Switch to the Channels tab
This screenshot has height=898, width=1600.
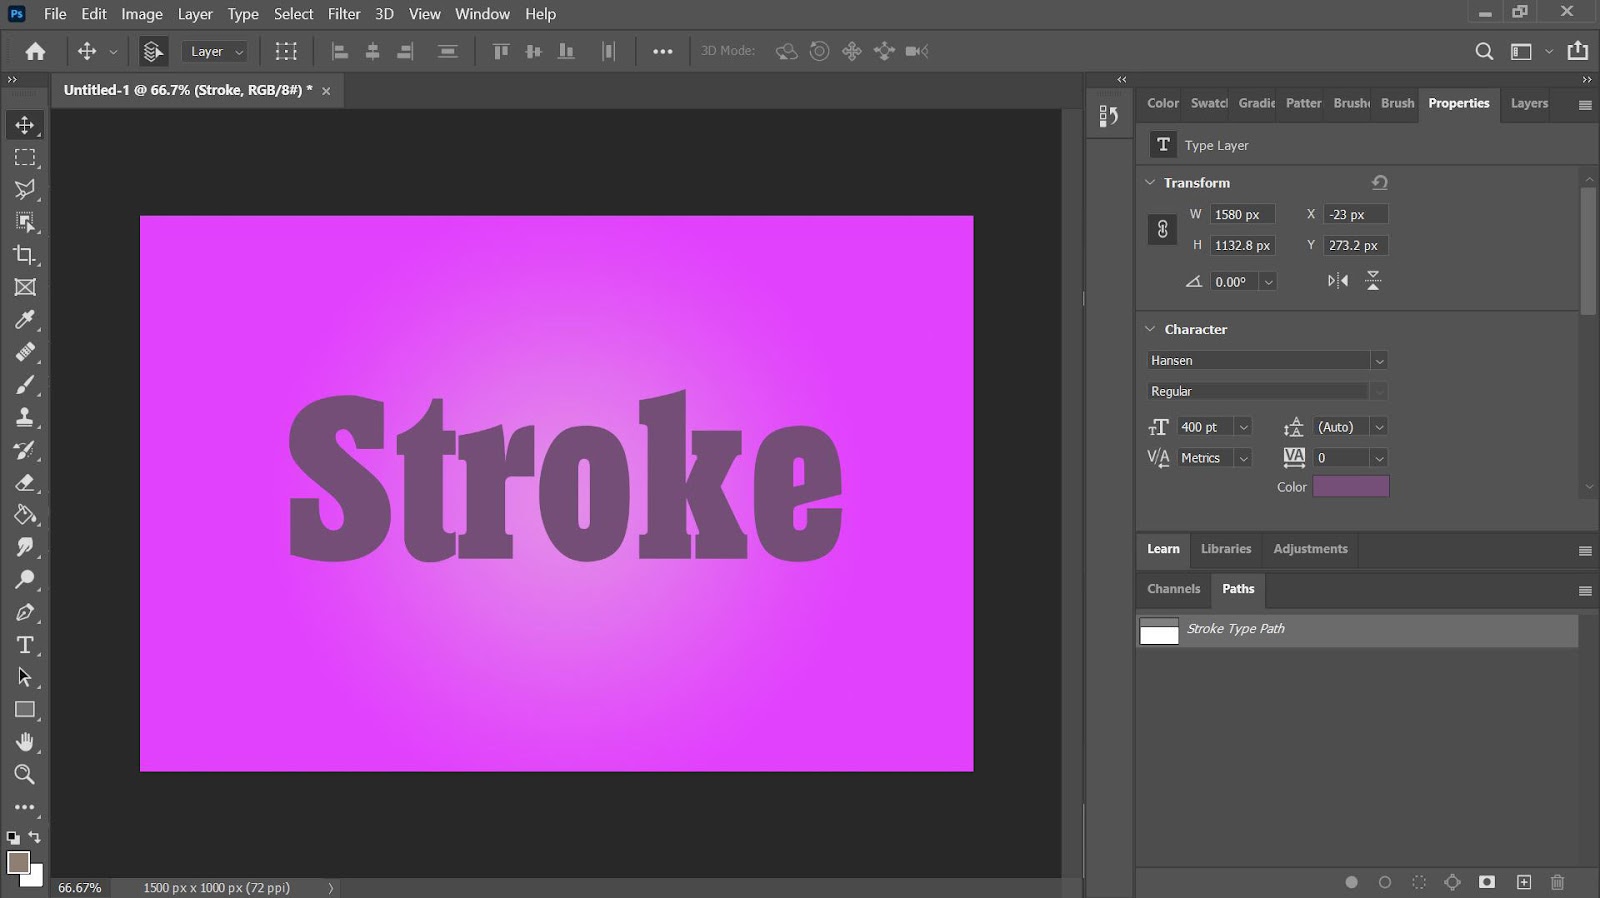coord(1173,589)
